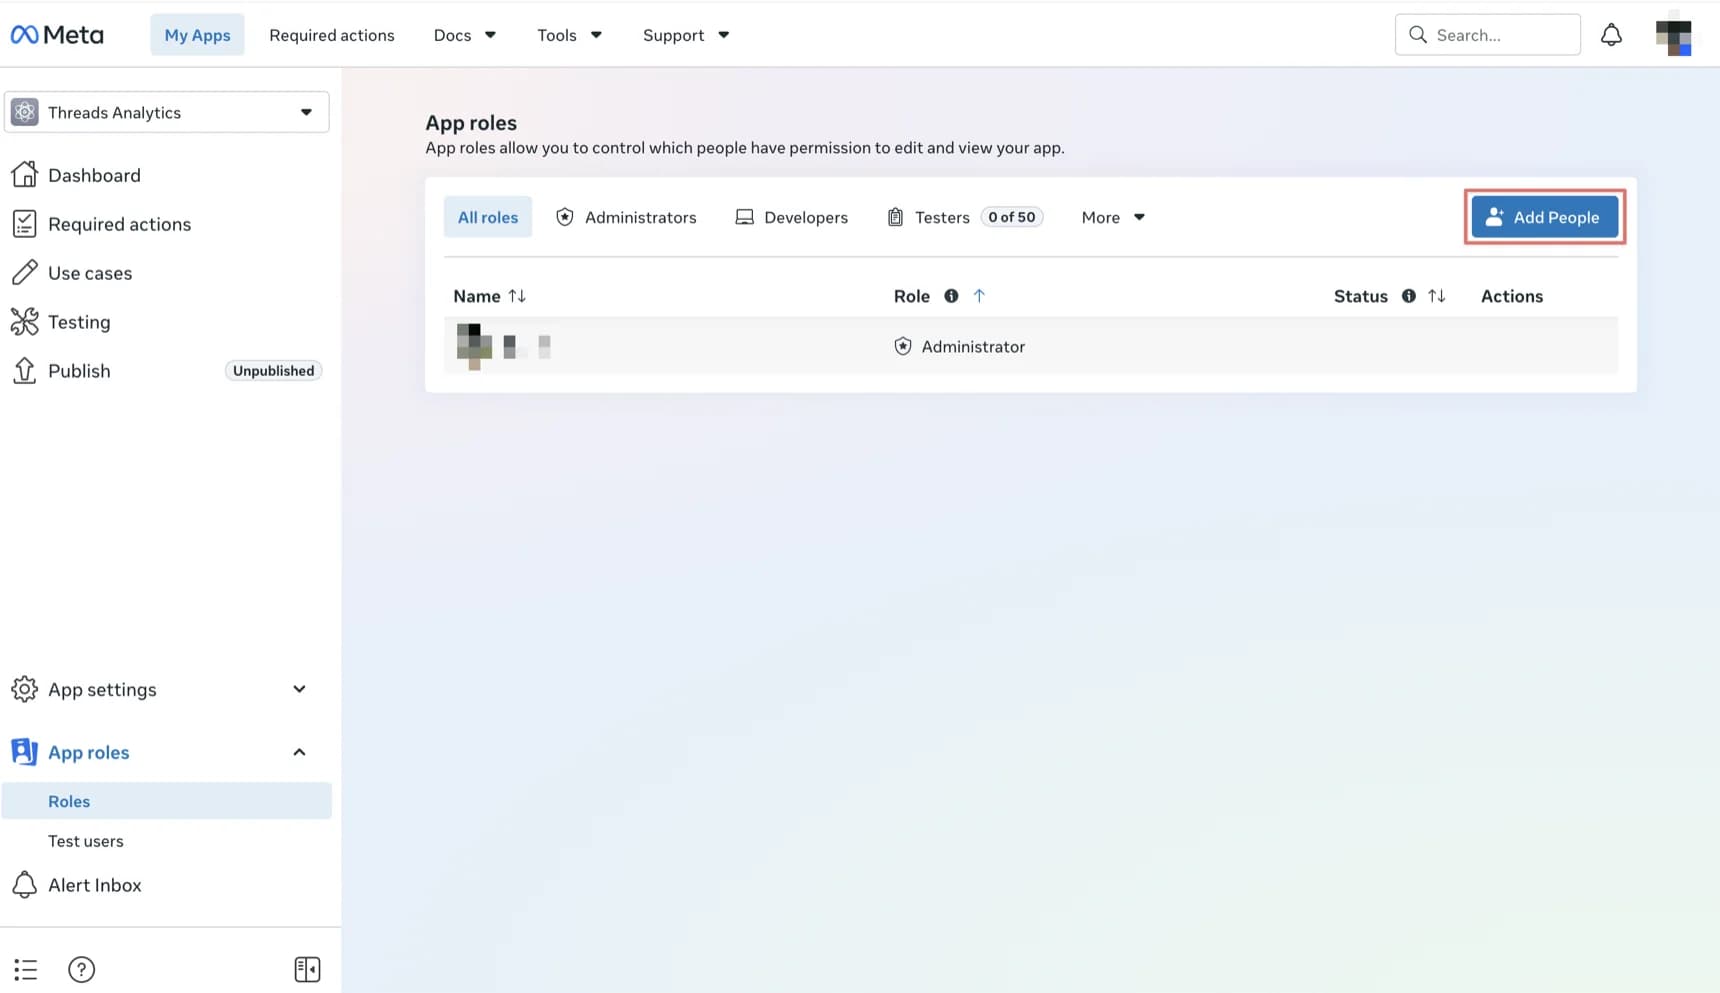Click the administrator's avatar in the table row
Image resolution: width=1720 pixels, height=993 pixels.
click(474, 346)
